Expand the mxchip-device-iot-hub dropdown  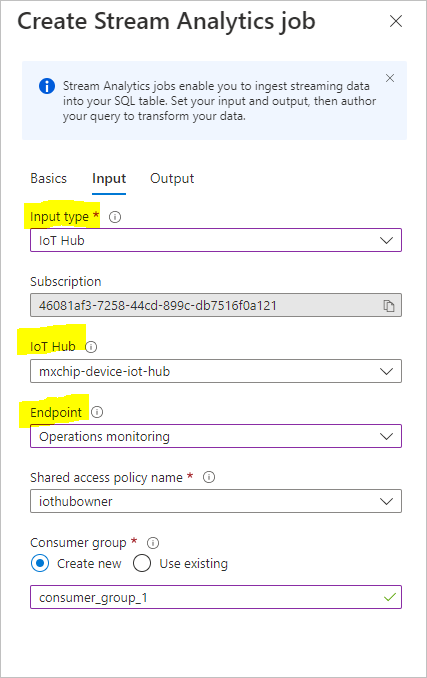click(216, 371)
